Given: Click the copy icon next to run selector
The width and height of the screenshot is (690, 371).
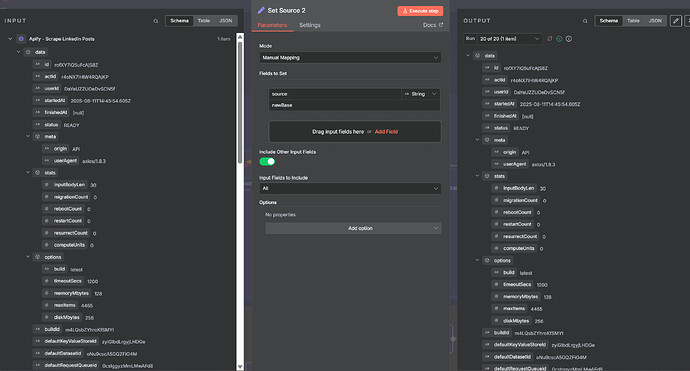Looking at the screenshot, I should click(x=550, y=39).
